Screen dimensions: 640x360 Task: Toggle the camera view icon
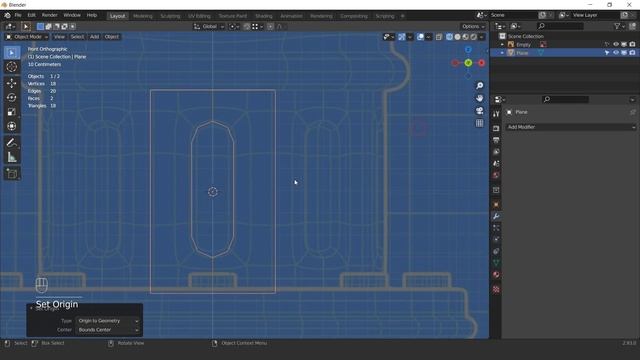[480, 111]
